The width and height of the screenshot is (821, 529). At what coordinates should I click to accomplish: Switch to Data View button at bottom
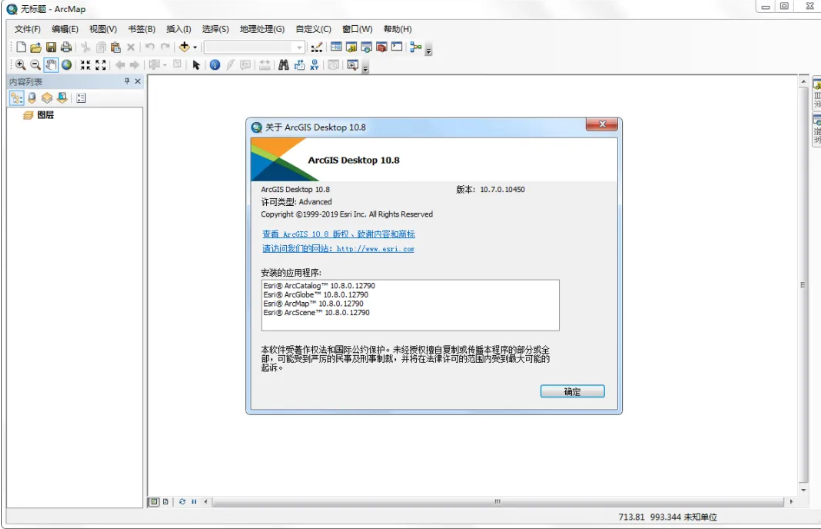coord(153,501)
